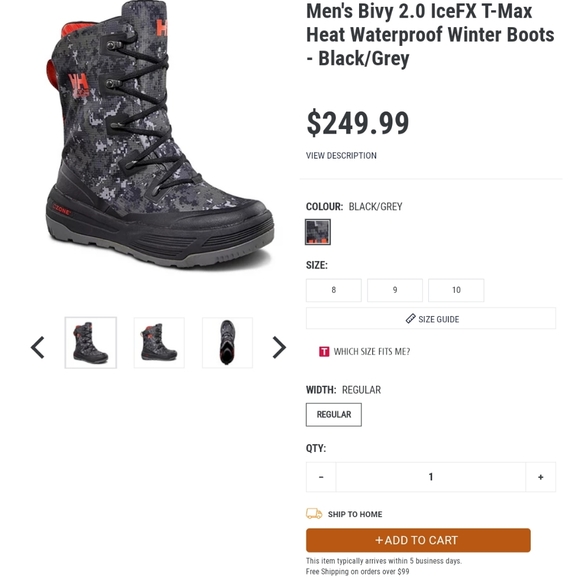
Task: Show previous product image with left arrow
Action: [x=38, y=347]
